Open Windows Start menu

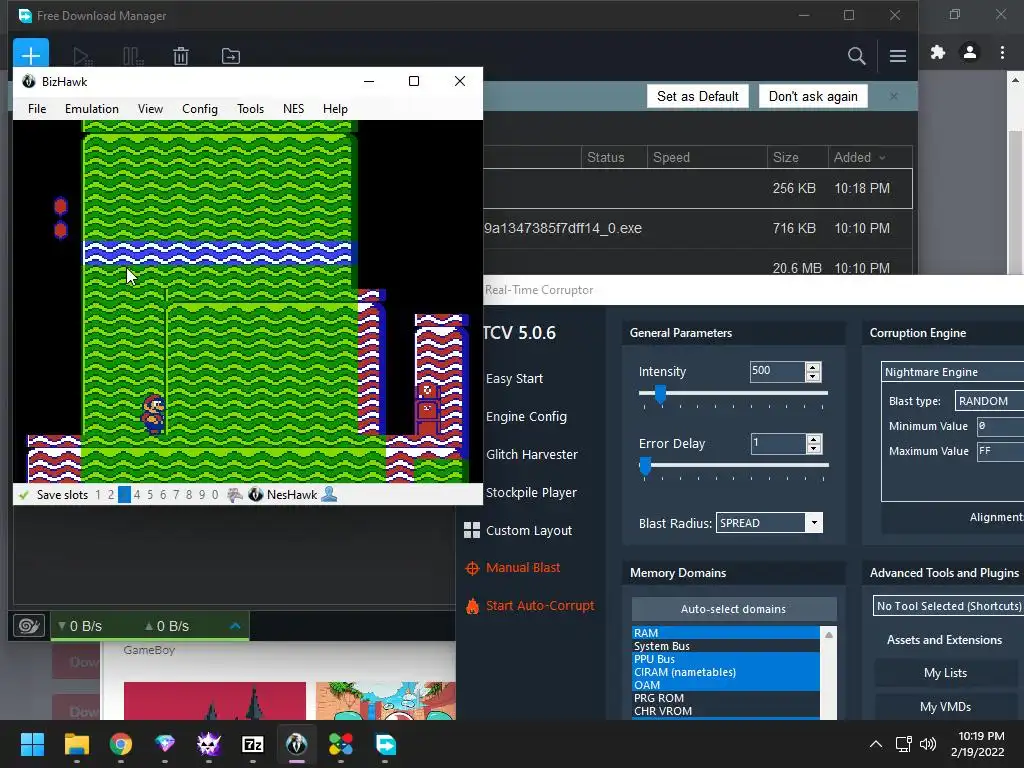[x=32, y=744]
